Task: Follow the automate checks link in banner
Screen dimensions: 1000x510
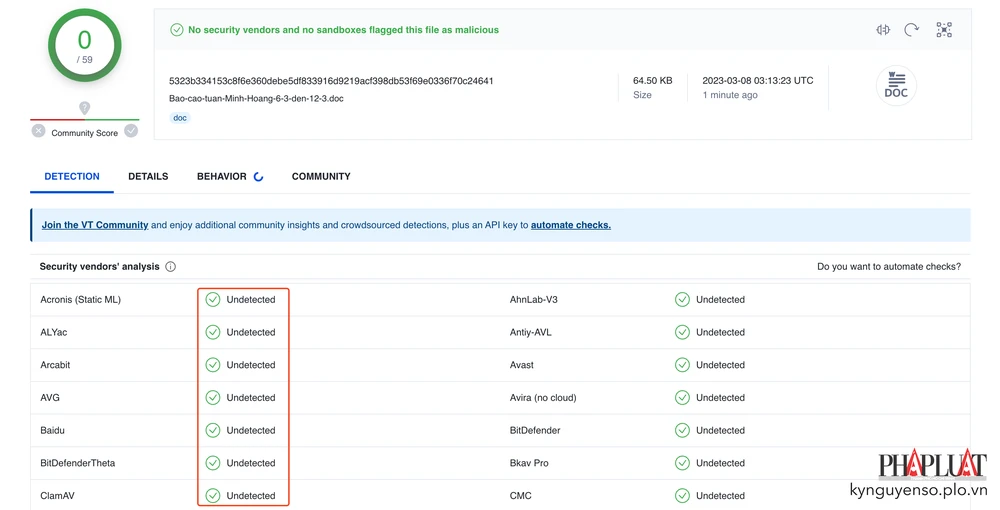Action: coord(570,225)
